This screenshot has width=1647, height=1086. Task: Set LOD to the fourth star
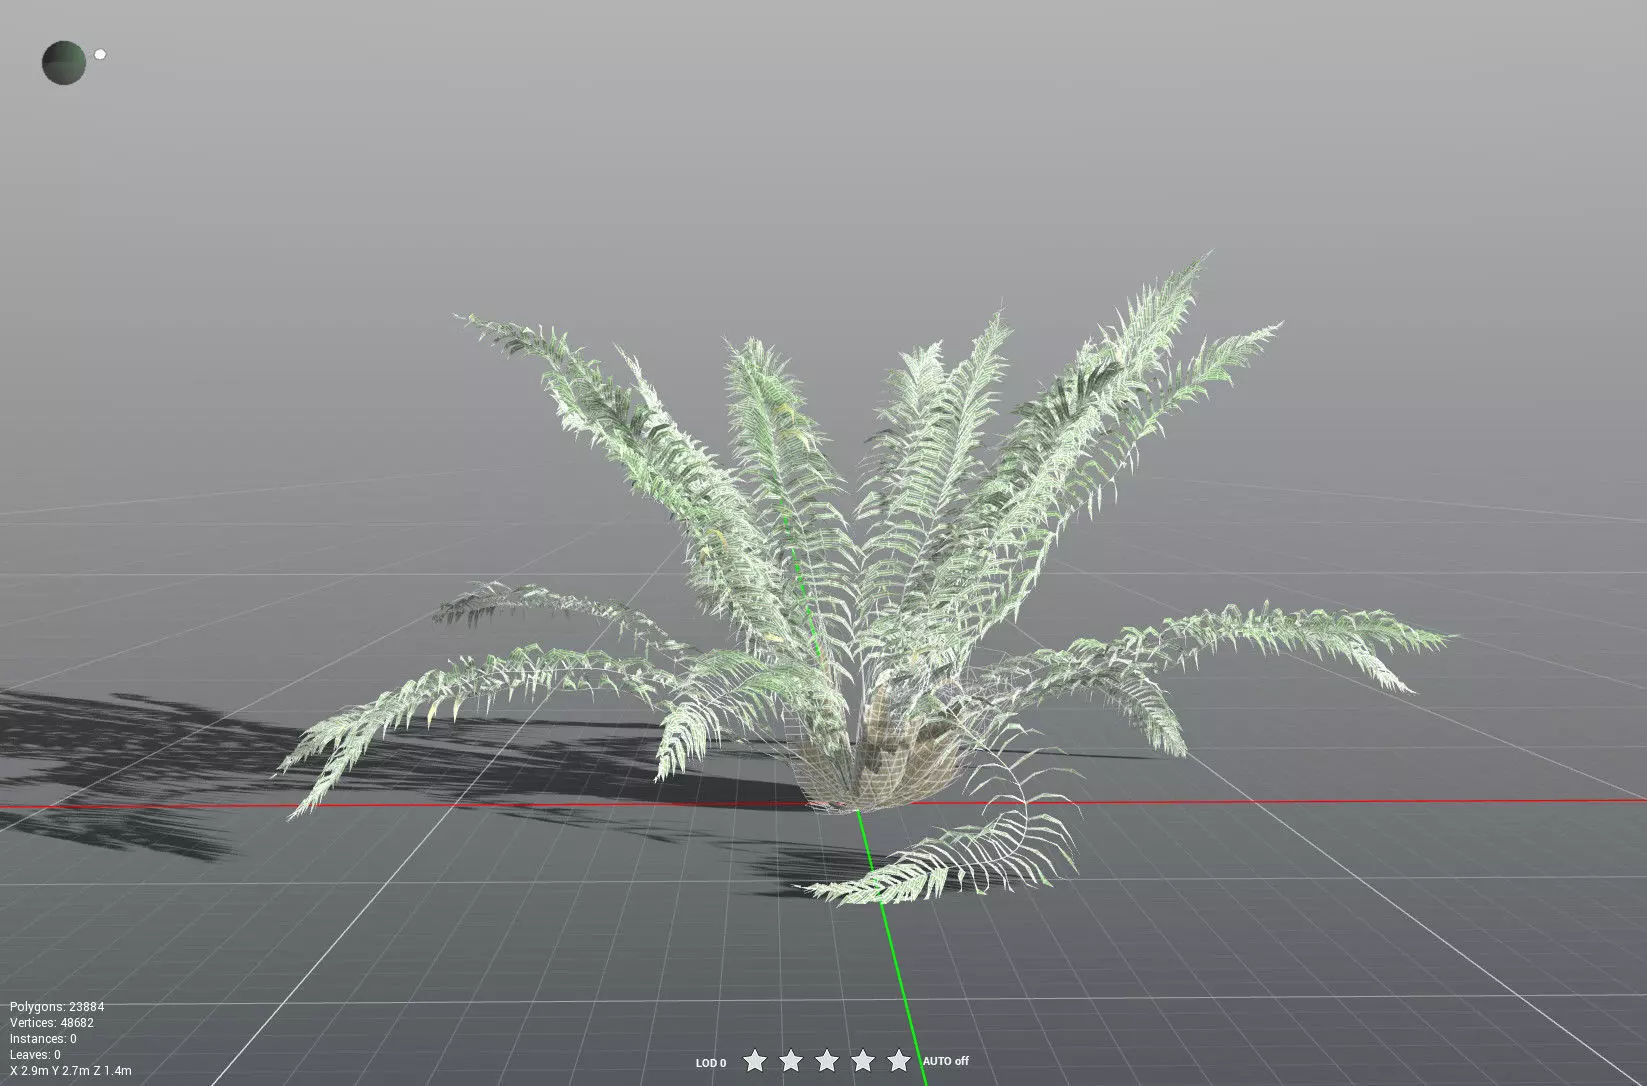tap(863, 1060)
